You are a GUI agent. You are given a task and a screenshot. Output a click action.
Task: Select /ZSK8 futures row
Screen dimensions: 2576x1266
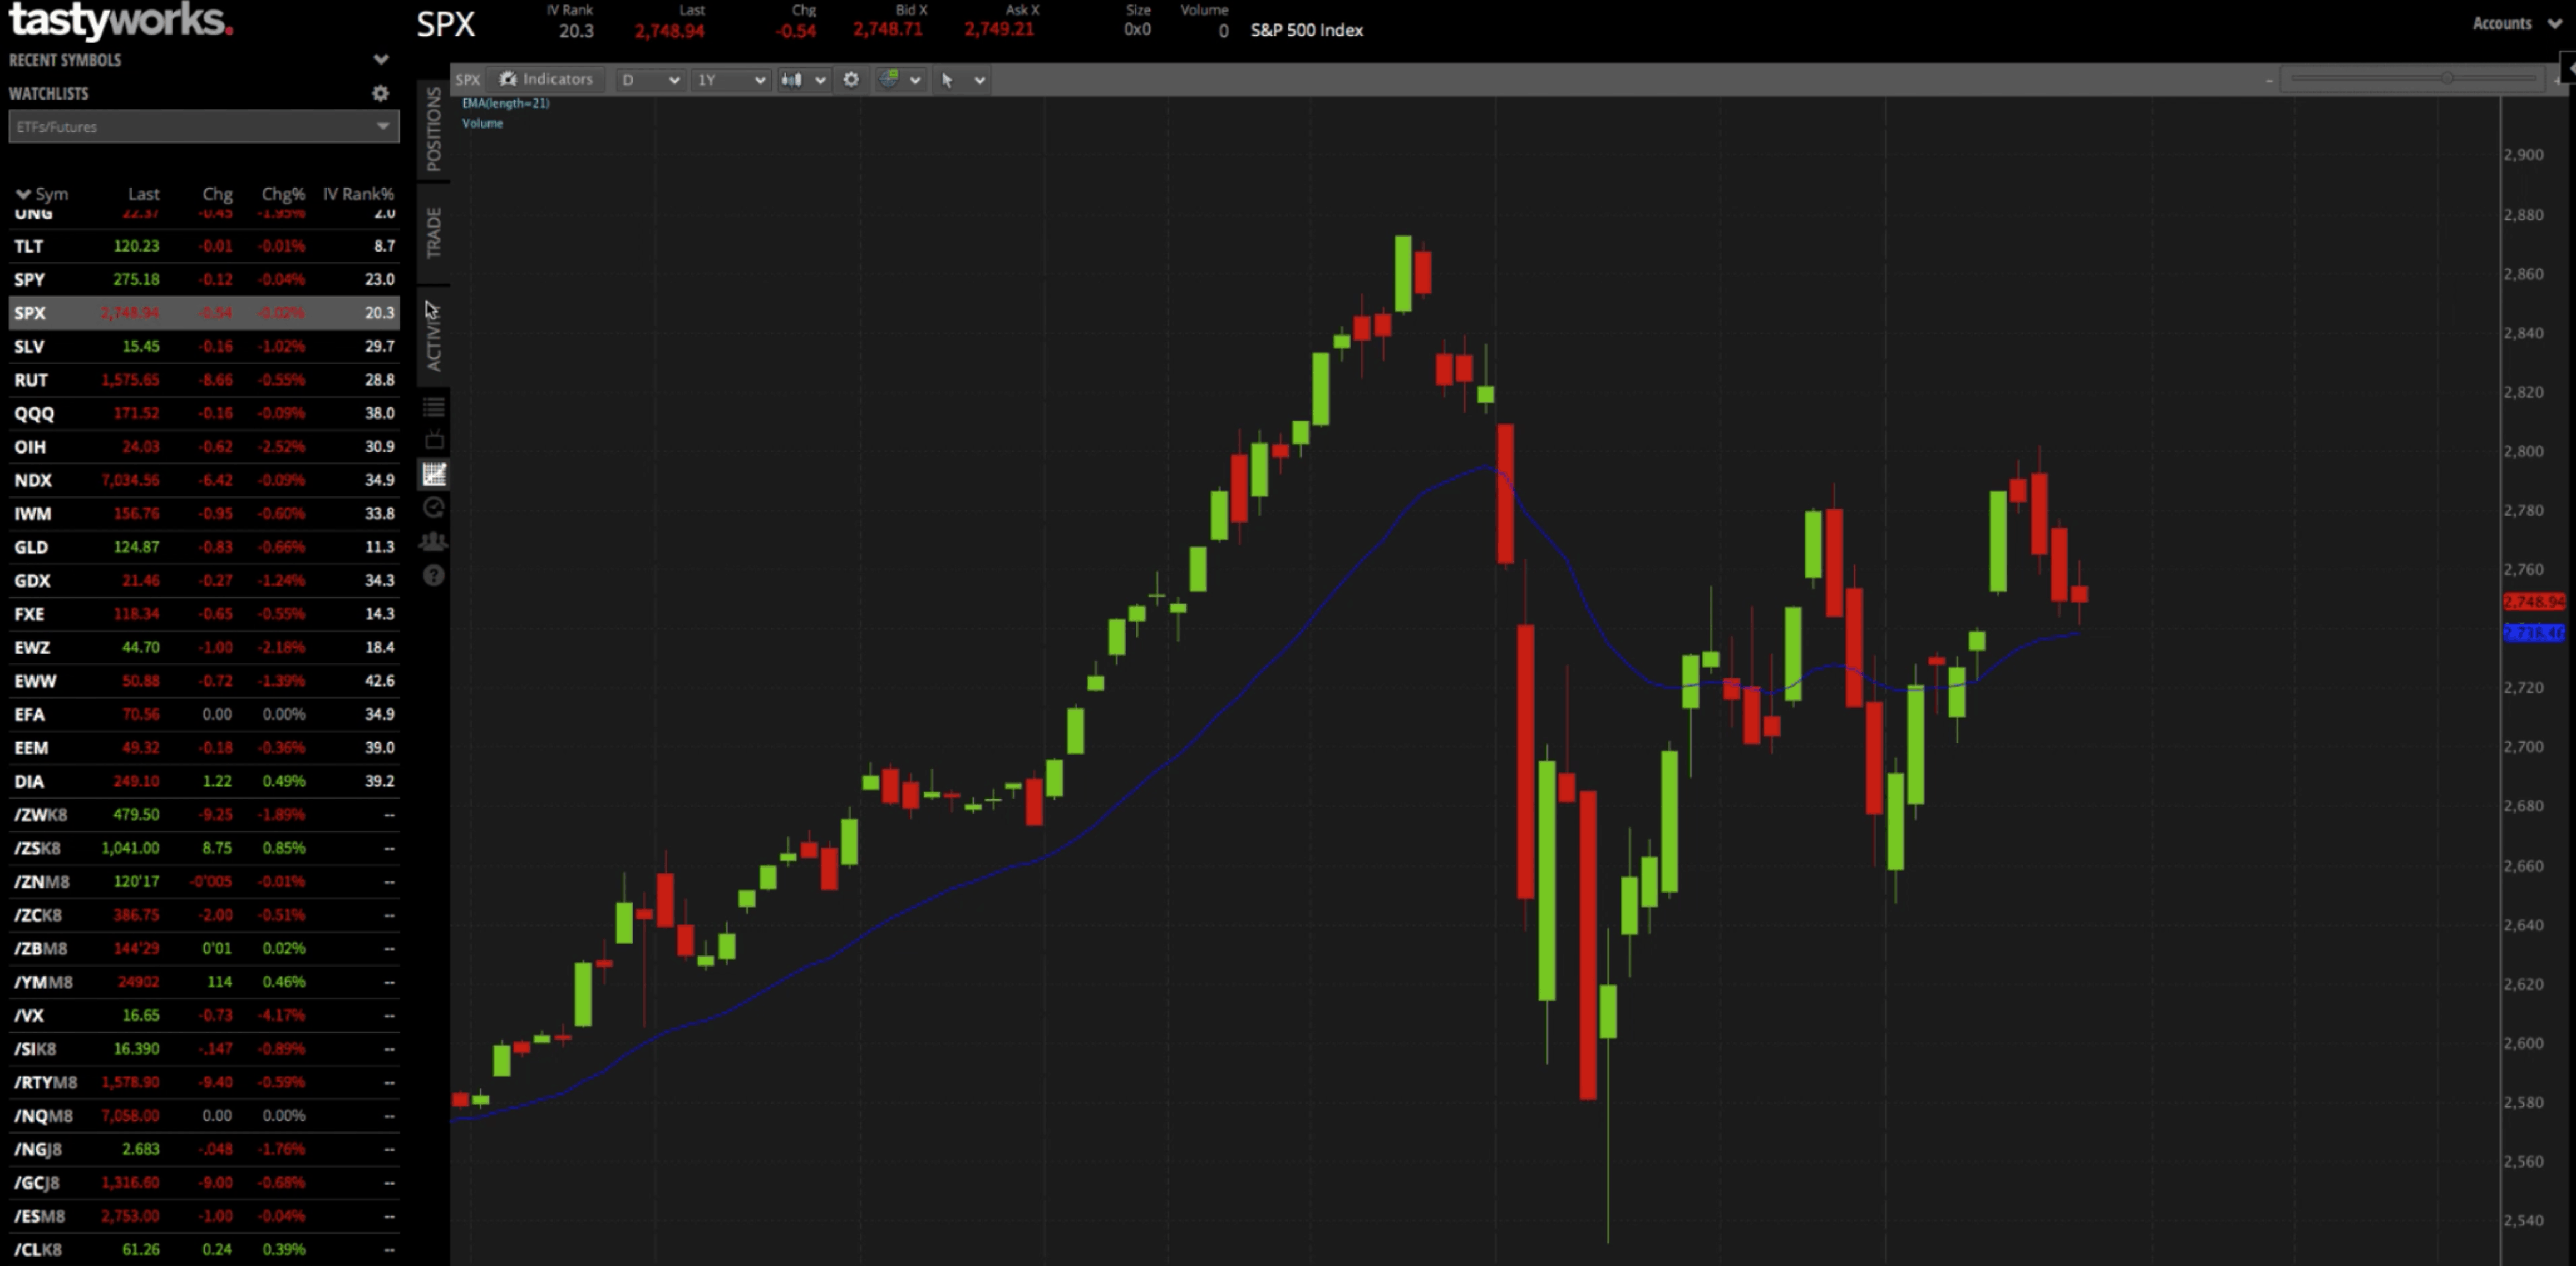click(204, 848)
